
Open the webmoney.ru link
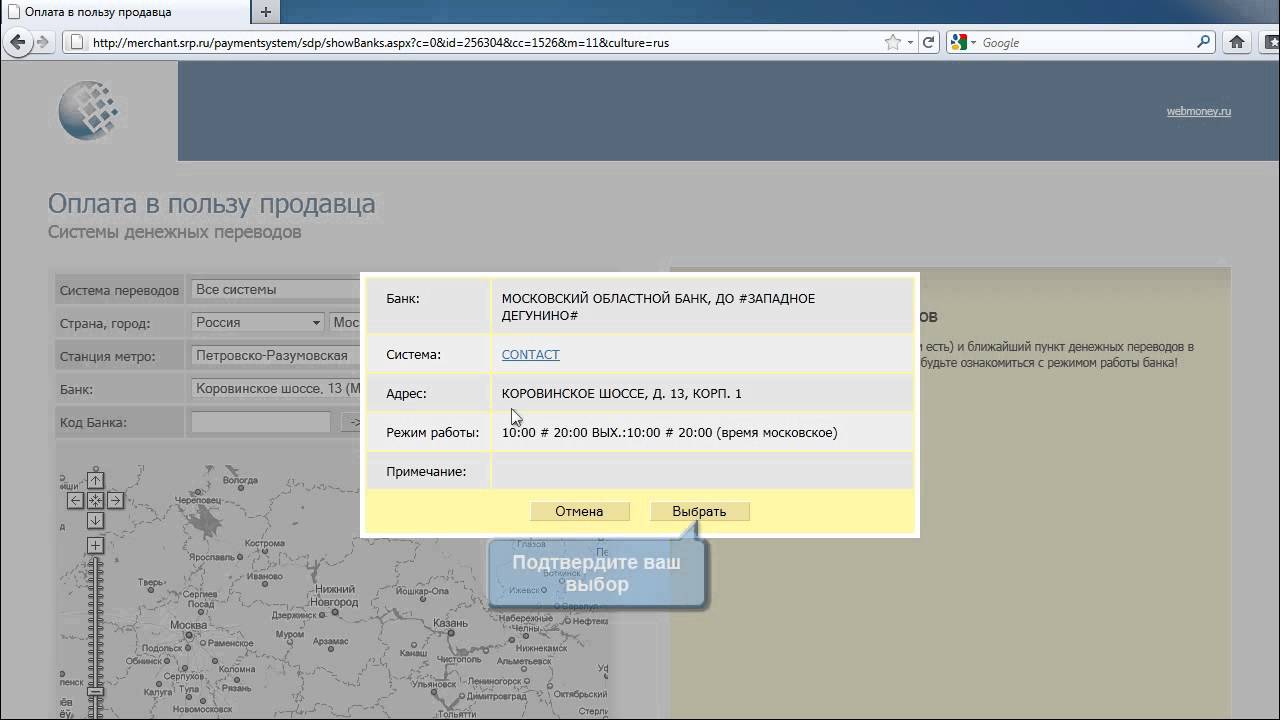tap(1198, 111)
